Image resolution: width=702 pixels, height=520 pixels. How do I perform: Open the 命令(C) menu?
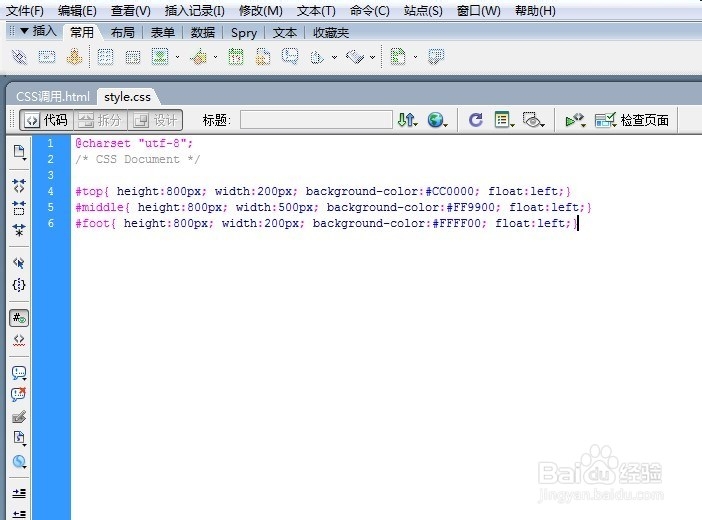click(370, 10)
